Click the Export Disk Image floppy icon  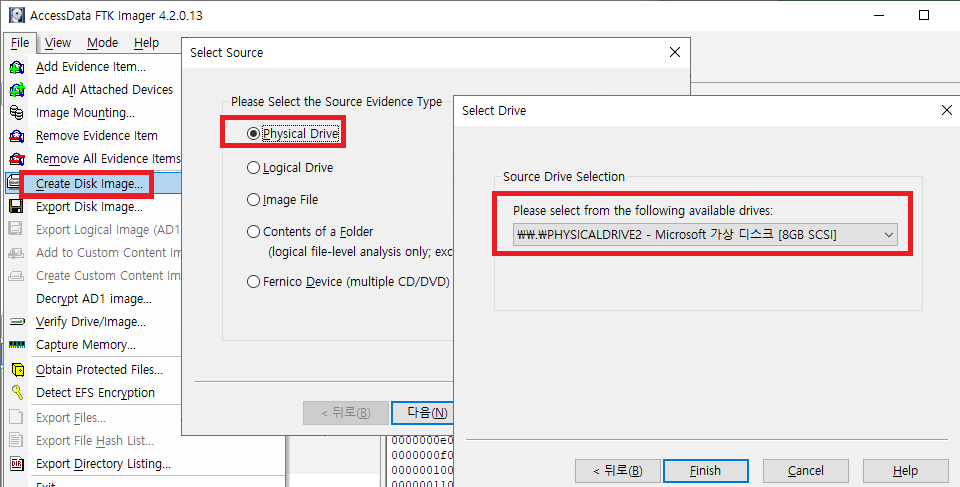click(x=16, y=207)
